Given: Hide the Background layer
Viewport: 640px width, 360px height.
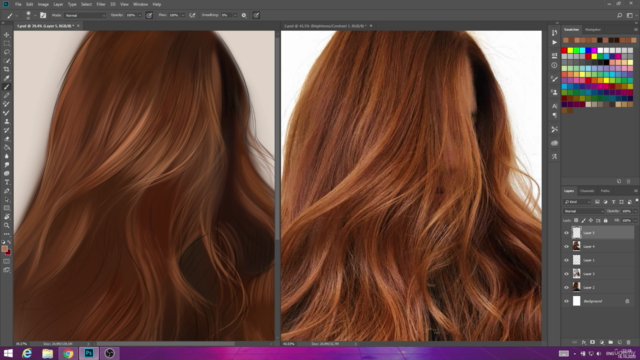Looking at the screenshot, I should click(x=566, y=301).
